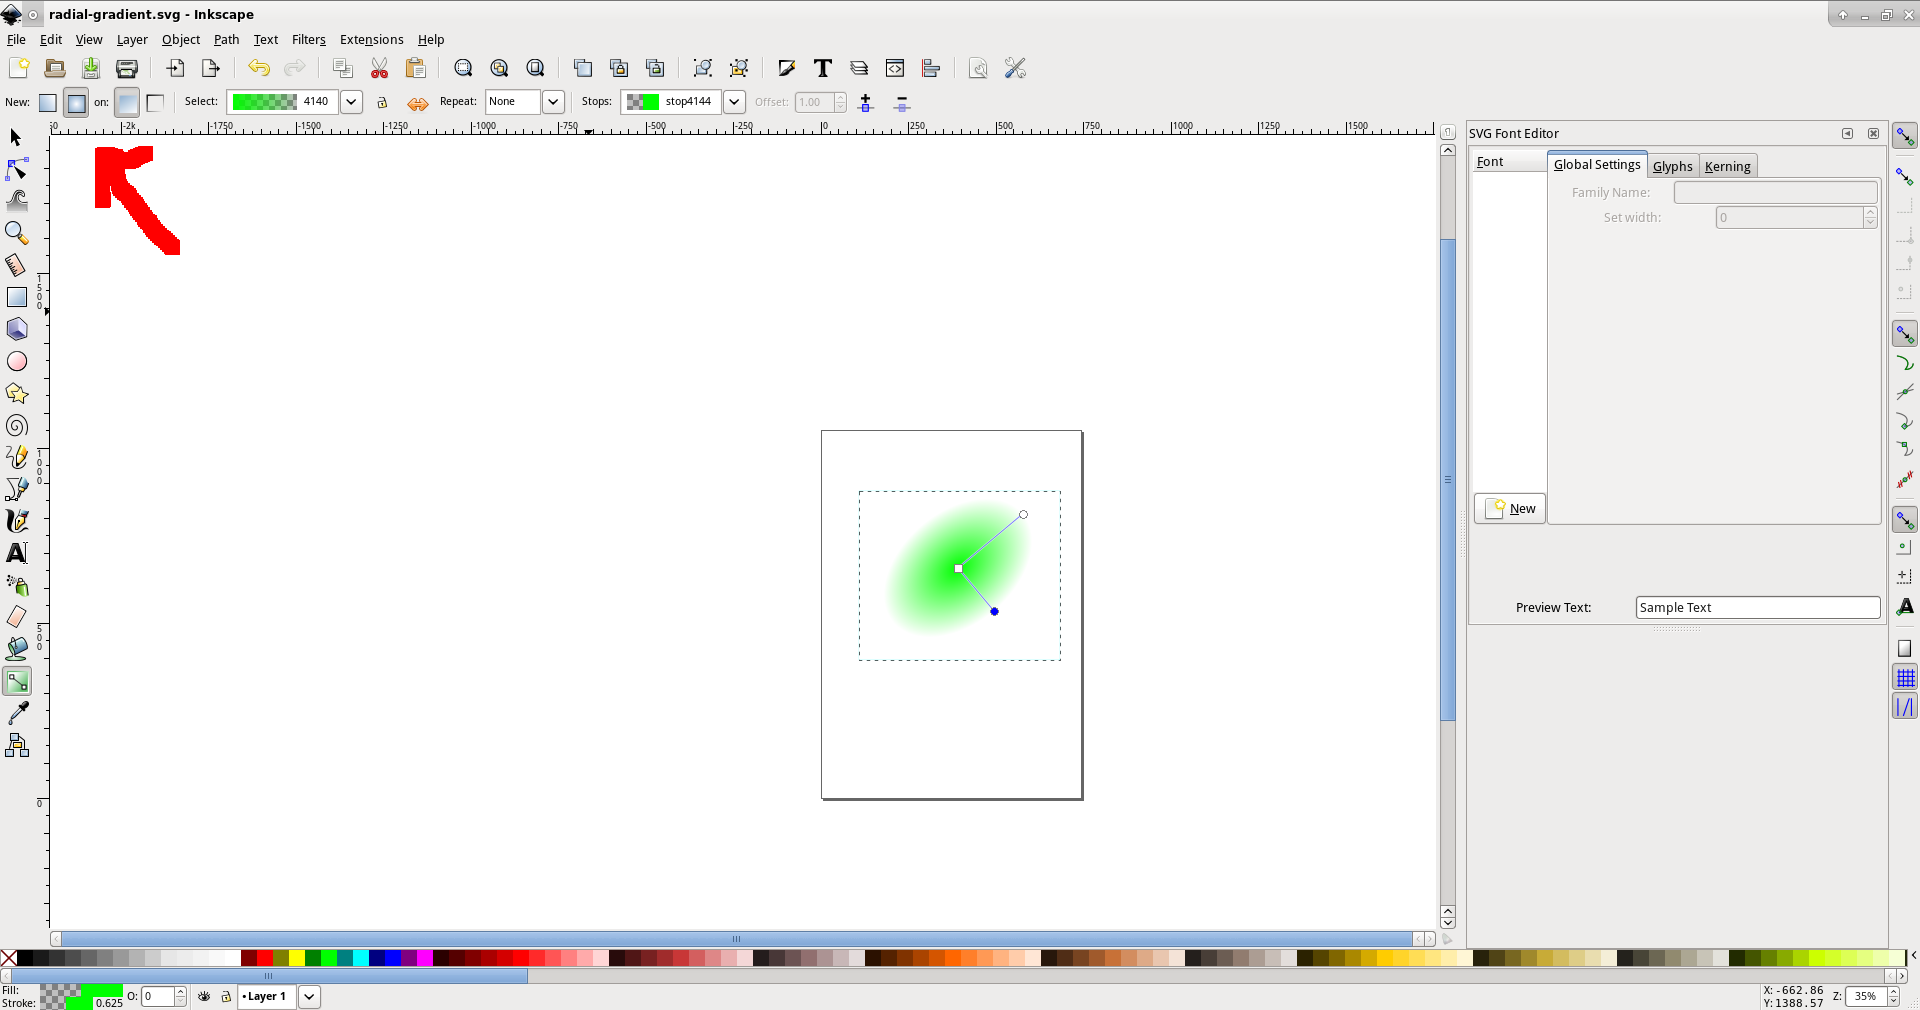Screen dimensions: 1920x1010
Task: Click the Insert new stop button
Action: [x=866, y=102]
